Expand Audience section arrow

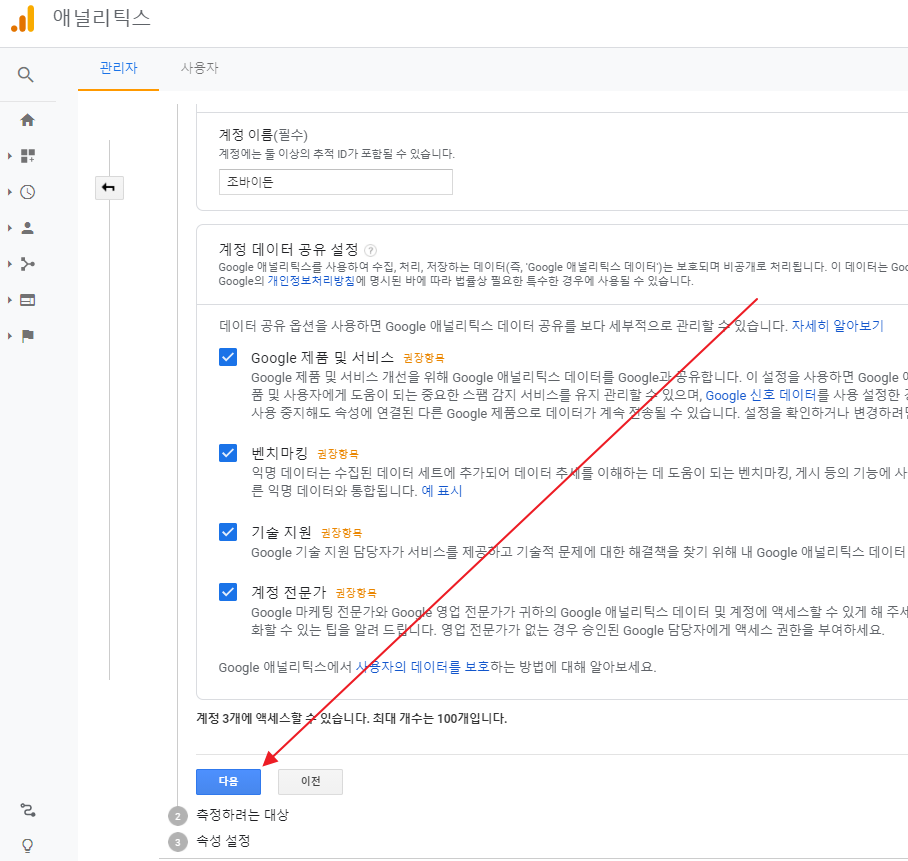(9, 228)
